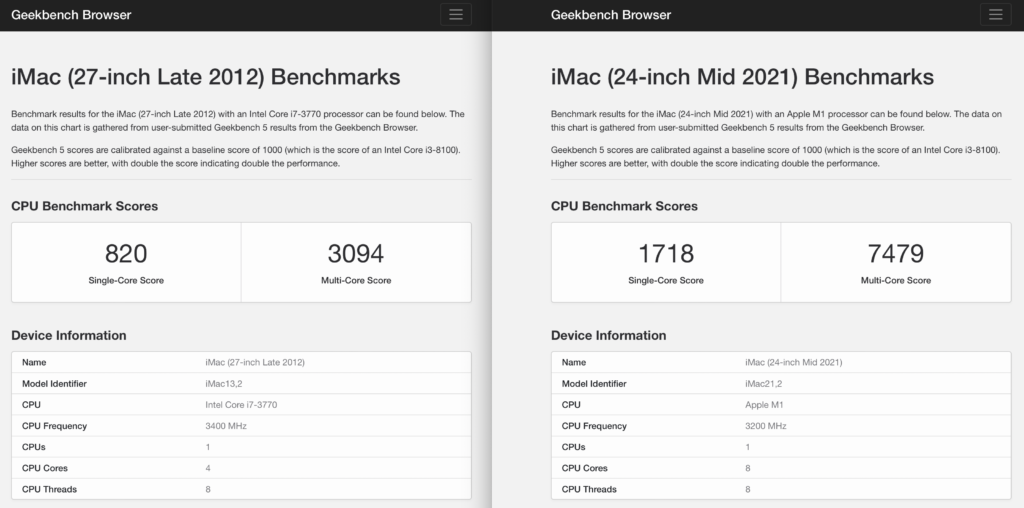Open hamburger menu on the 2012 iMac page
Viewport: 1024px width, 508px height.
(x=455, y=15)
